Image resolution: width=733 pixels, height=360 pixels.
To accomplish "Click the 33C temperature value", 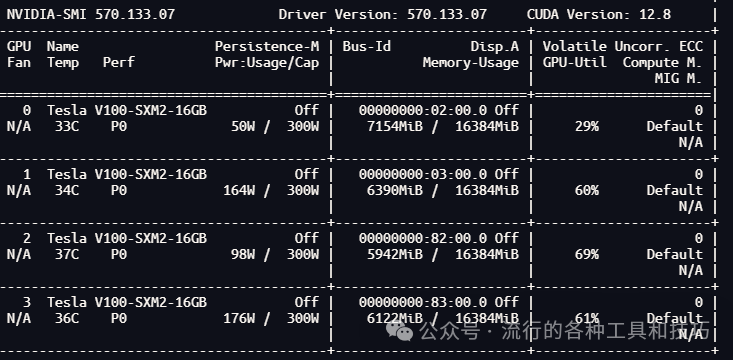I will (x=67, y=127).
